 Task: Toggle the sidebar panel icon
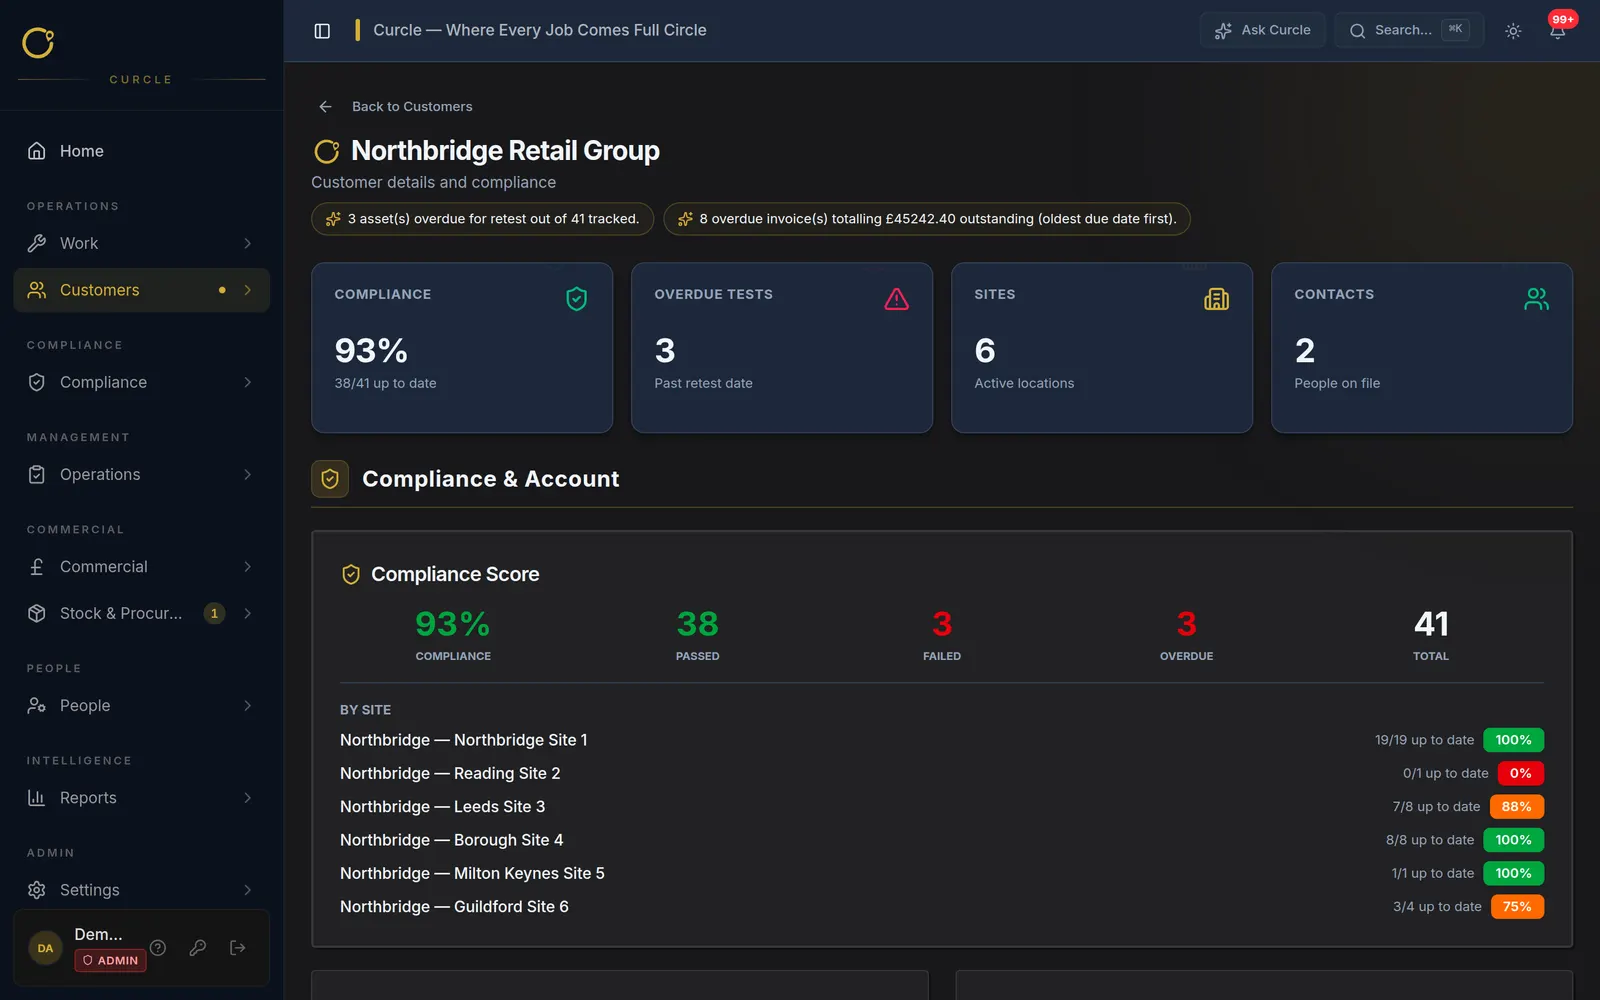(x=322, y=31)
